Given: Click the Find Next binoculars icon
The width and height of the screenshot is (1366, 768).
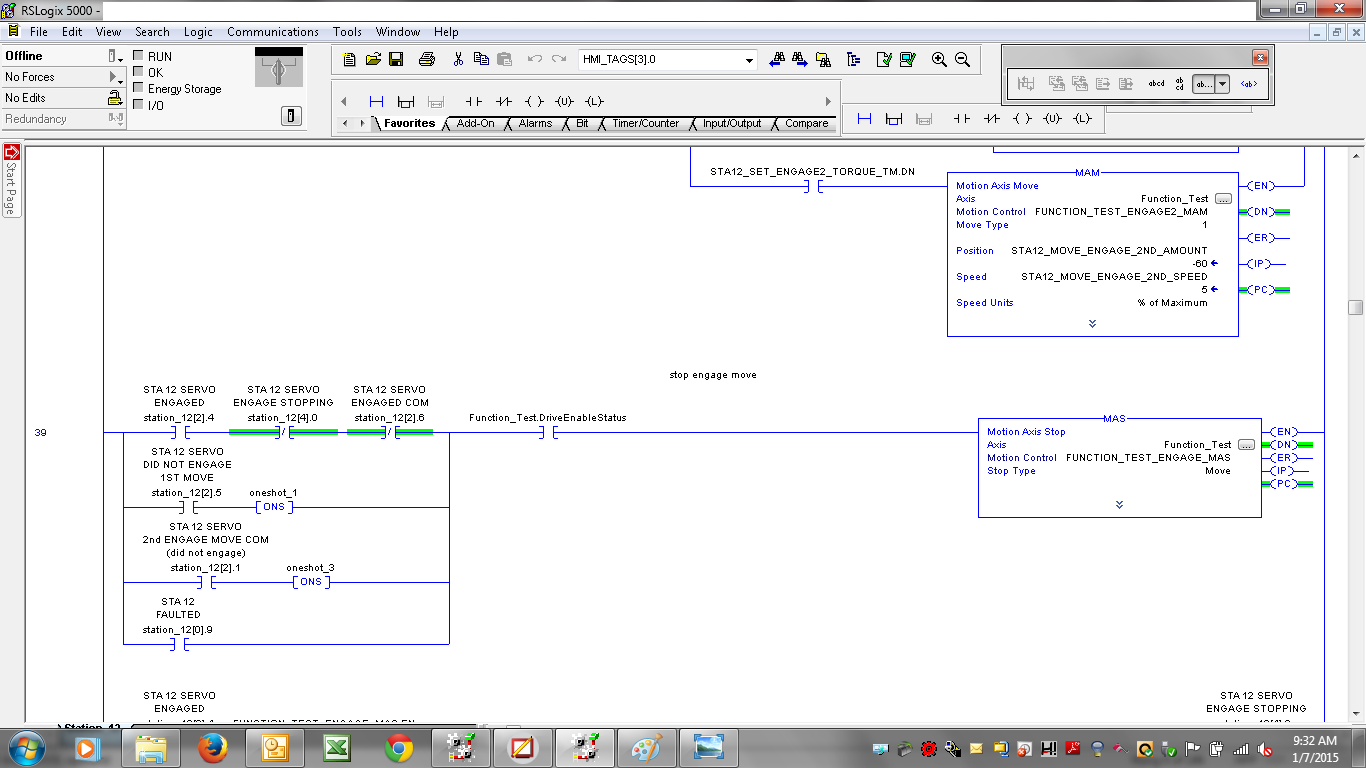Looking at the screenshot, I should point(800,59).
